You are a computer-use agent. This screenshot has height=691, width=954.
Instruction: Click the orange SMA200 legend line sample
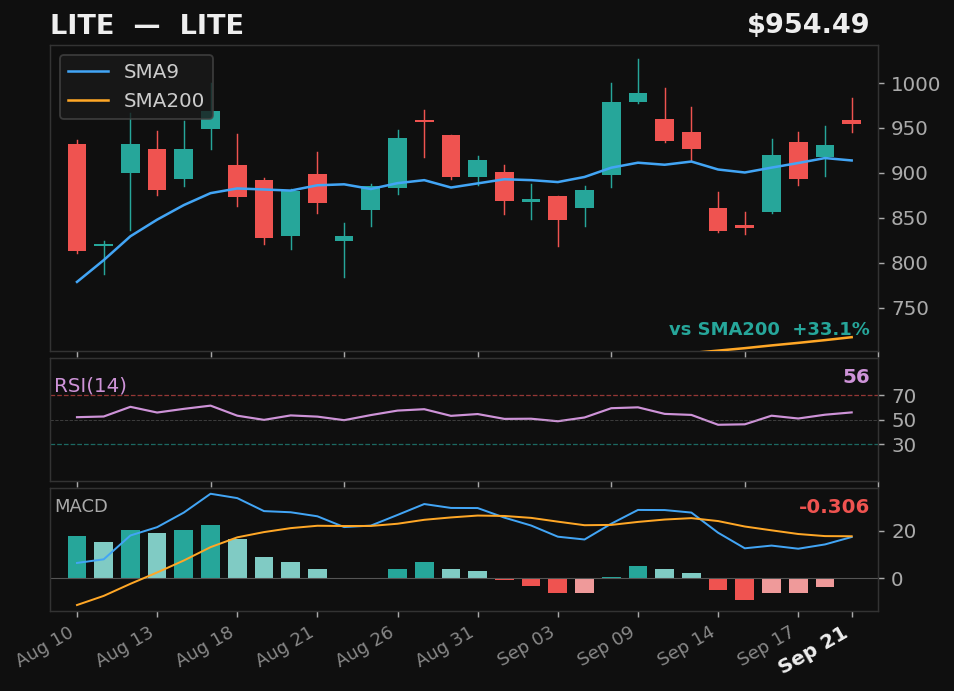[x=89, y=100]
